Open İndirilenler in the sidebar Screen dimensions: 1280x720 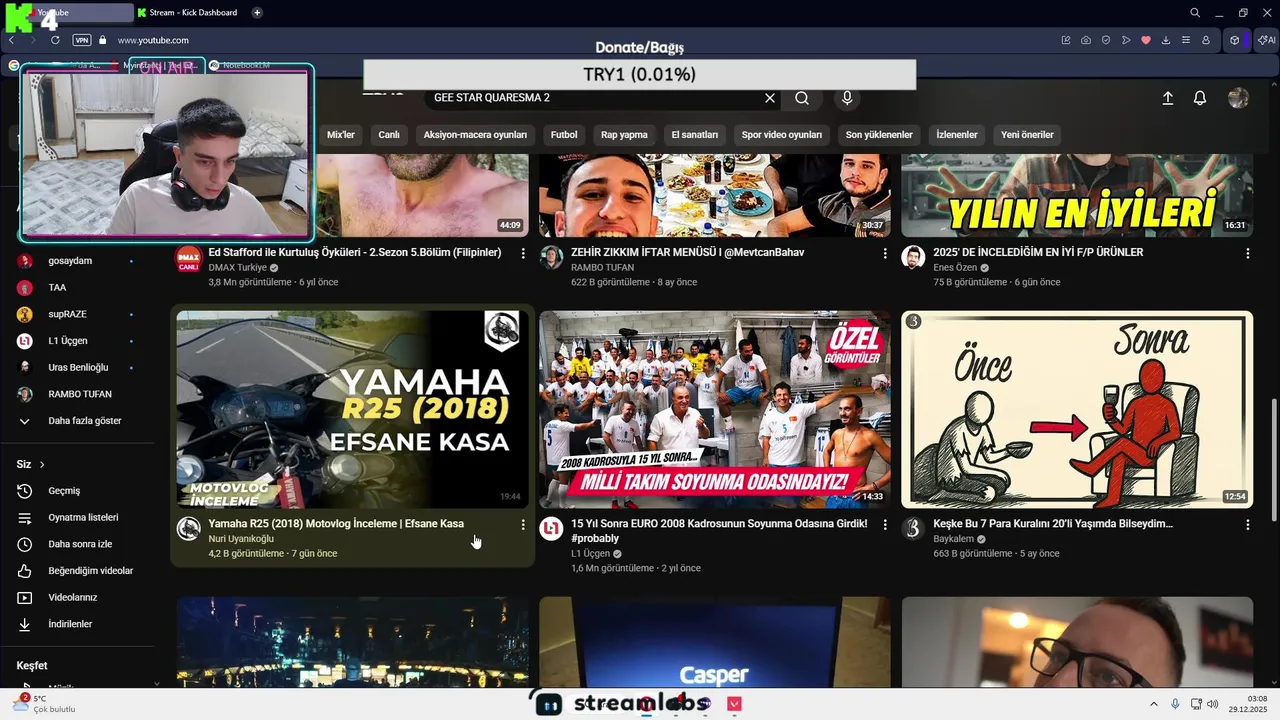tap(70, 624)
